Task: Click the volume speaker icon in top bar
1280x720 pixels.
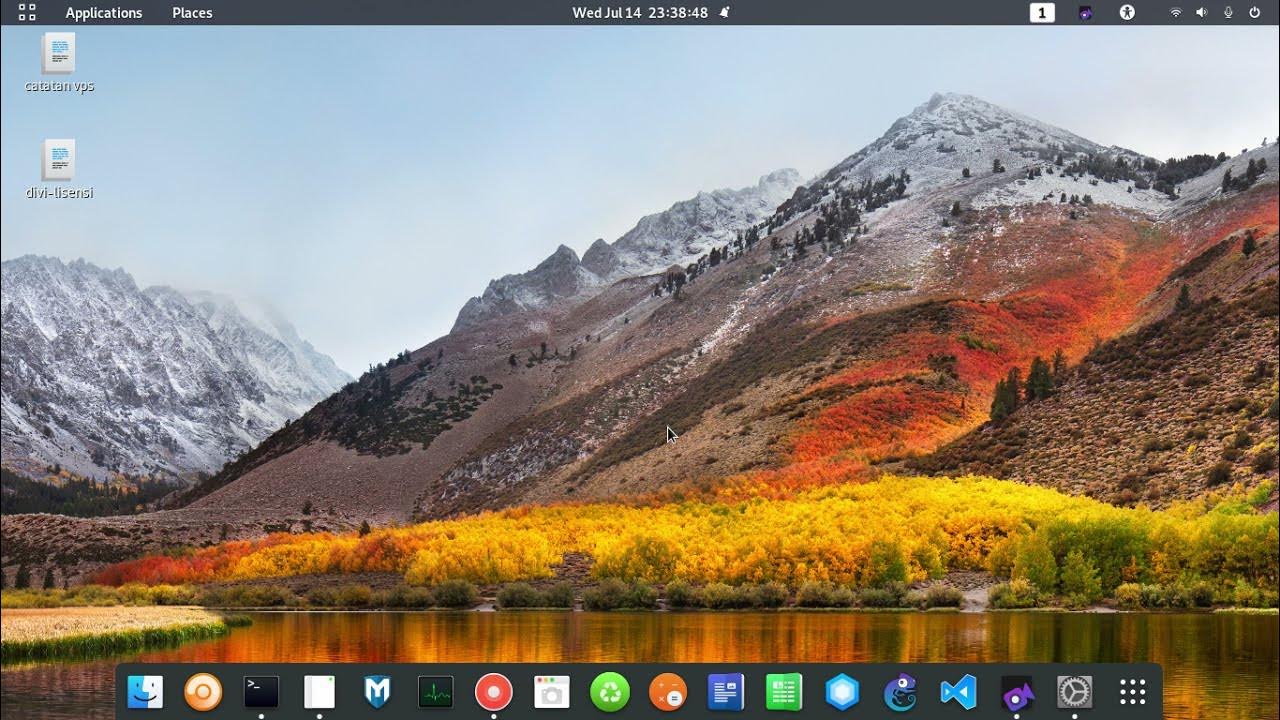Action: coord(1202,12)
